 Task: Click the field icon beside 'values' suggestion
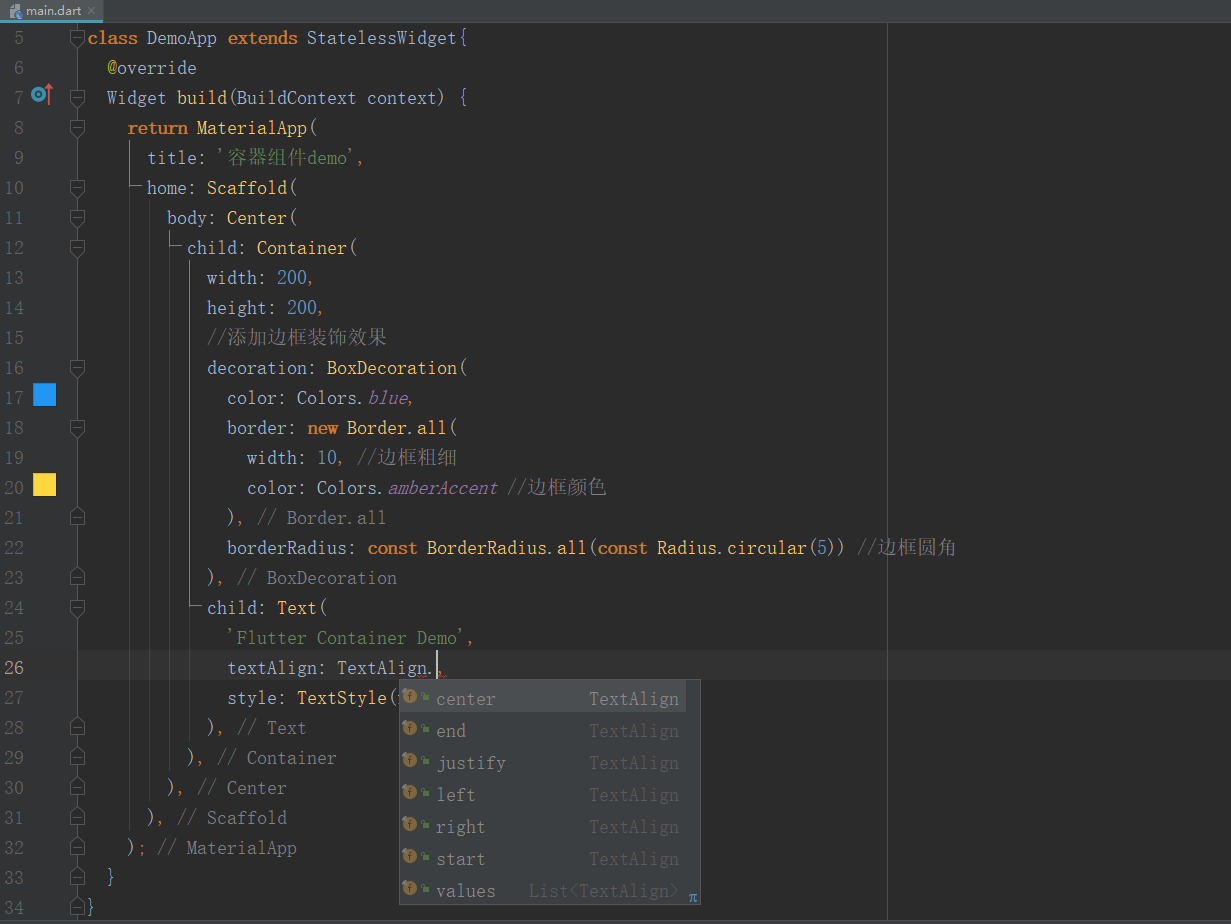pyautogui.click(x=411, y=889)
